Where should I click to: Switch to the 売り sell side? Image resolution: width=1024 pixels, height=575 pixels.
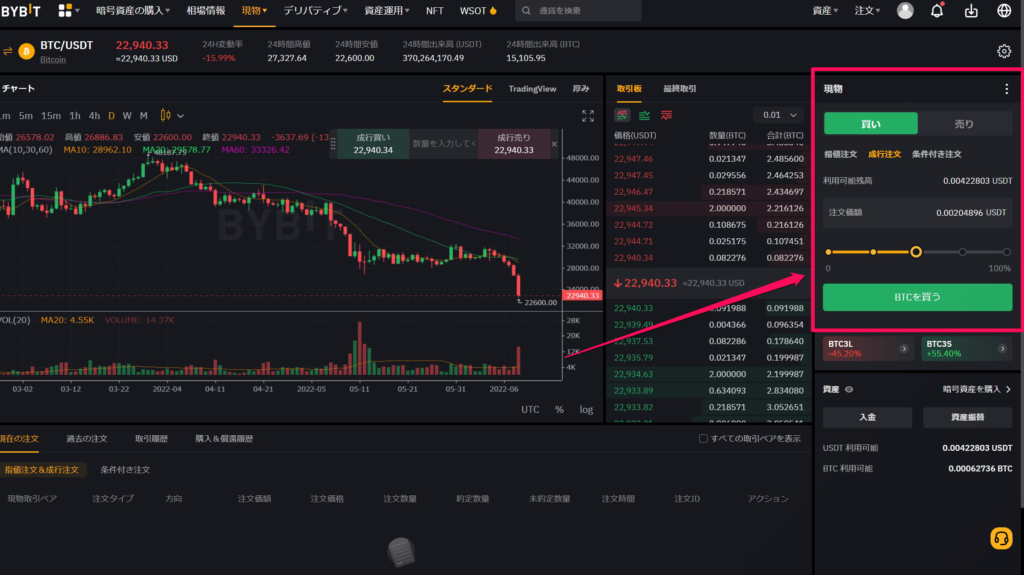tap(964, 123)
